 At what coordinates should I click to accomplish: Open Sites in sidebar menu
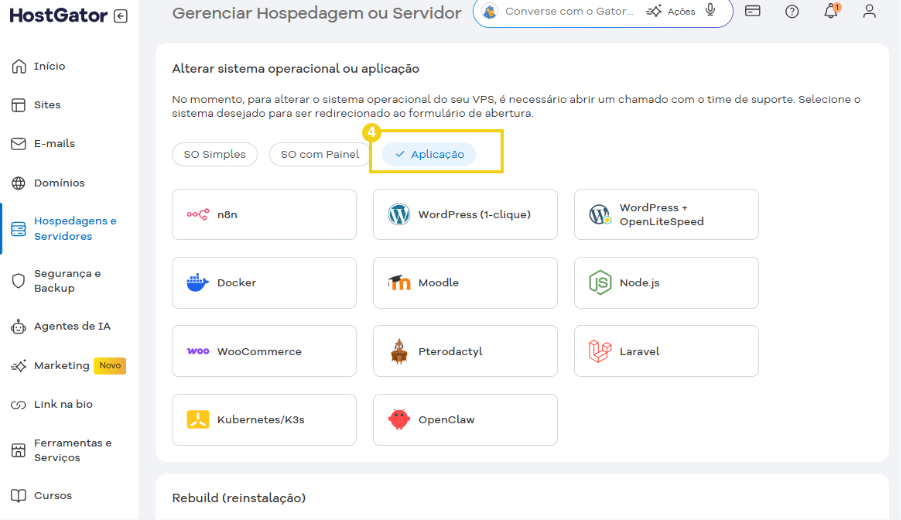47,105
